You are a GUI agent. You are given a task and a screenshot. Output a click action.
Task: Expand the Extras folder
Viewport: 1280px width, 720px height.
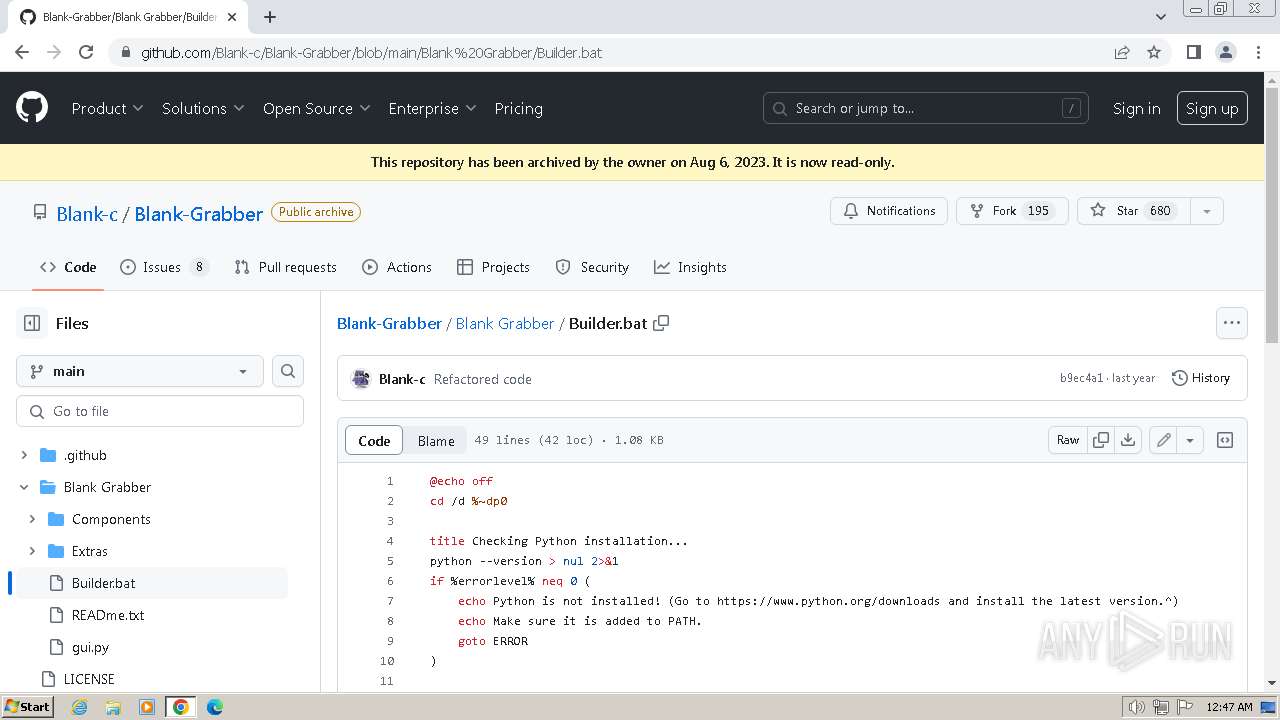[x=32, y=551]
